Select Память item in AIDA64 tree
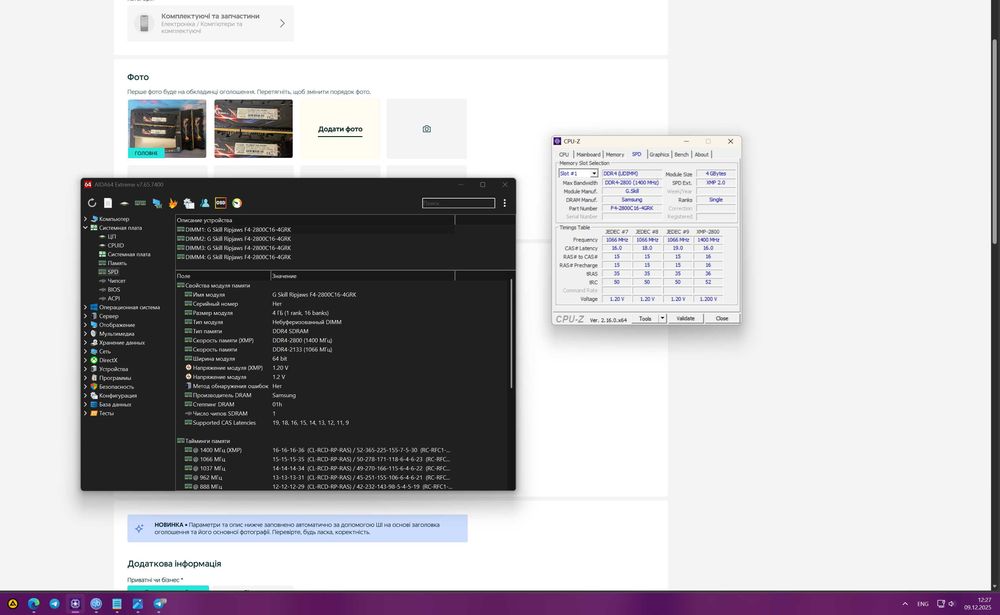Screen dimensions: 1000x615 point(117,263)
